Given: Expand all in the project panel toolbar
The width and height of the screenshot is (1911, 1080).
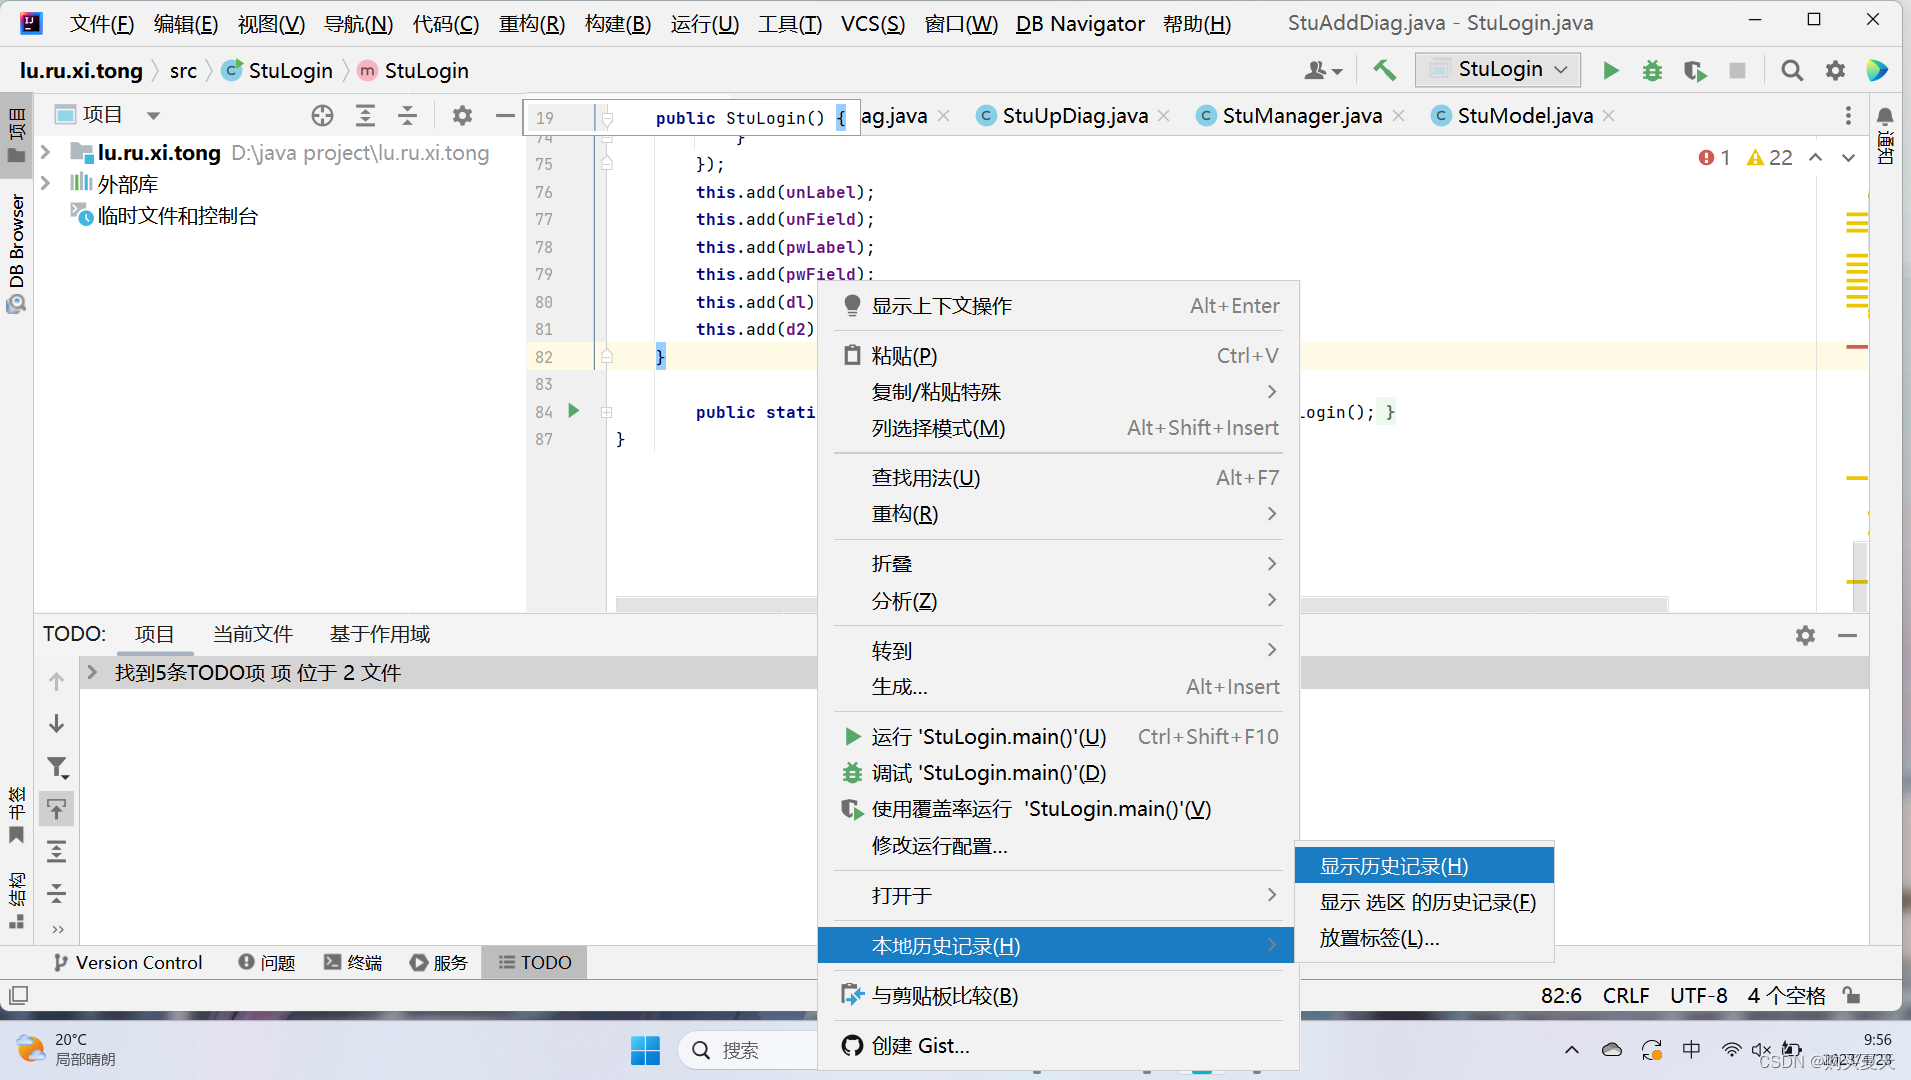Looking at the screenshot, I should pos(365,116).
